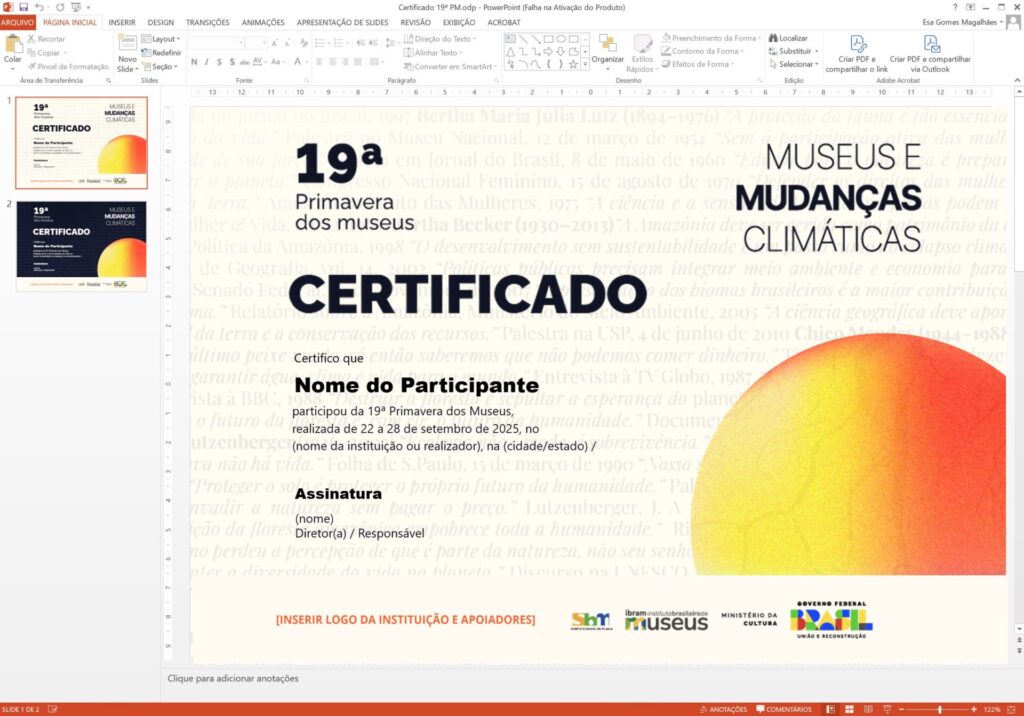Click the Colar (paste) icon
The image size is (1024, 716).
point(13,47)
